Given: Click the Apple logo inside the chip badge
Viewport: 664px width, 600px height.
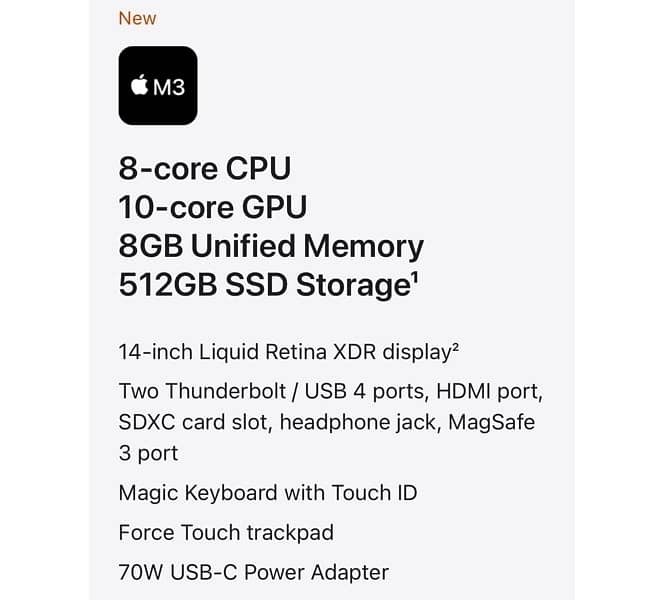Looking at the screenshot, I should [x=140, y=85].
